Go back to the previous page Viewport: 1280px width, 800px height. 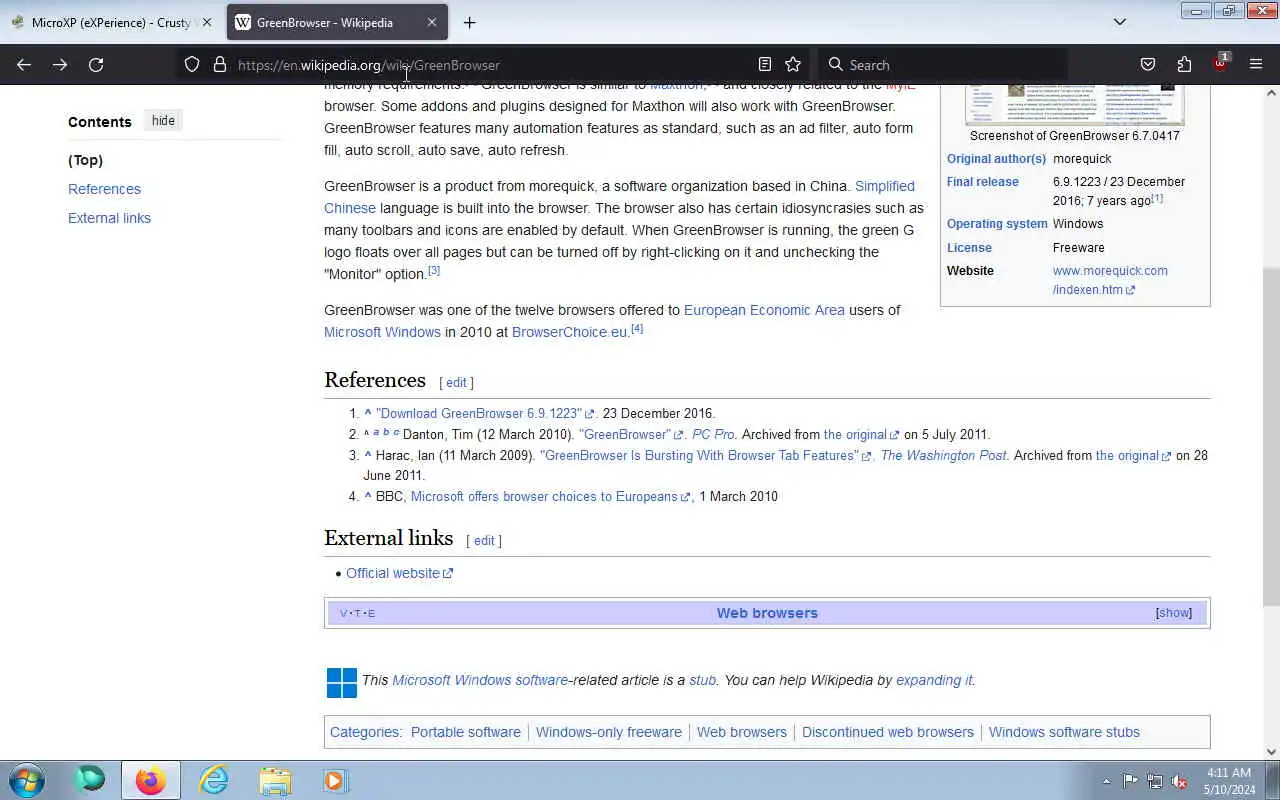pos(24,65)
